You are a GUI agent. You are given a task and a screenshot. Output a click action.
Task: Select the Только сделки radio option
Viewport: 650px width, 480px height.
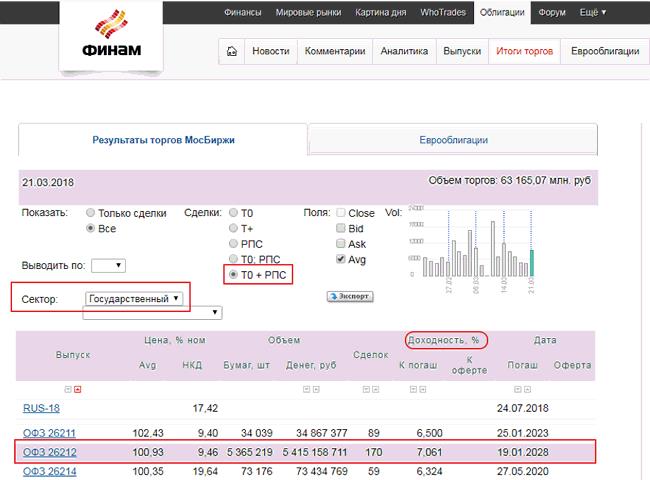coord(90,213)
